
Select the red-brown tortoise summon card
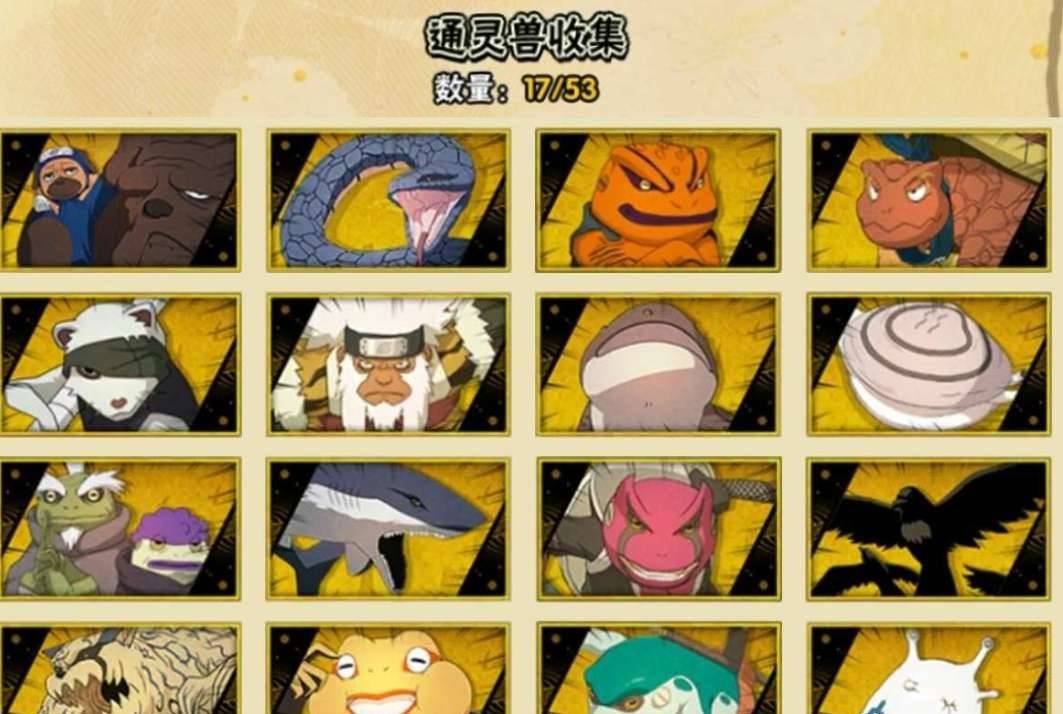(x=928, y=200)
